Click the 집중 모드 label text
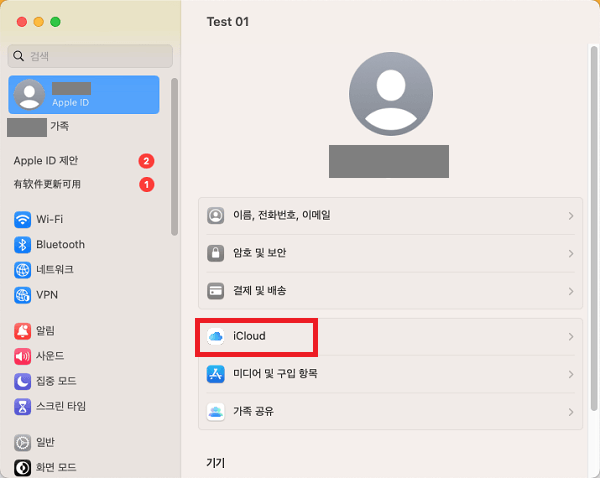The image size is (600, 478). point(56,381)
